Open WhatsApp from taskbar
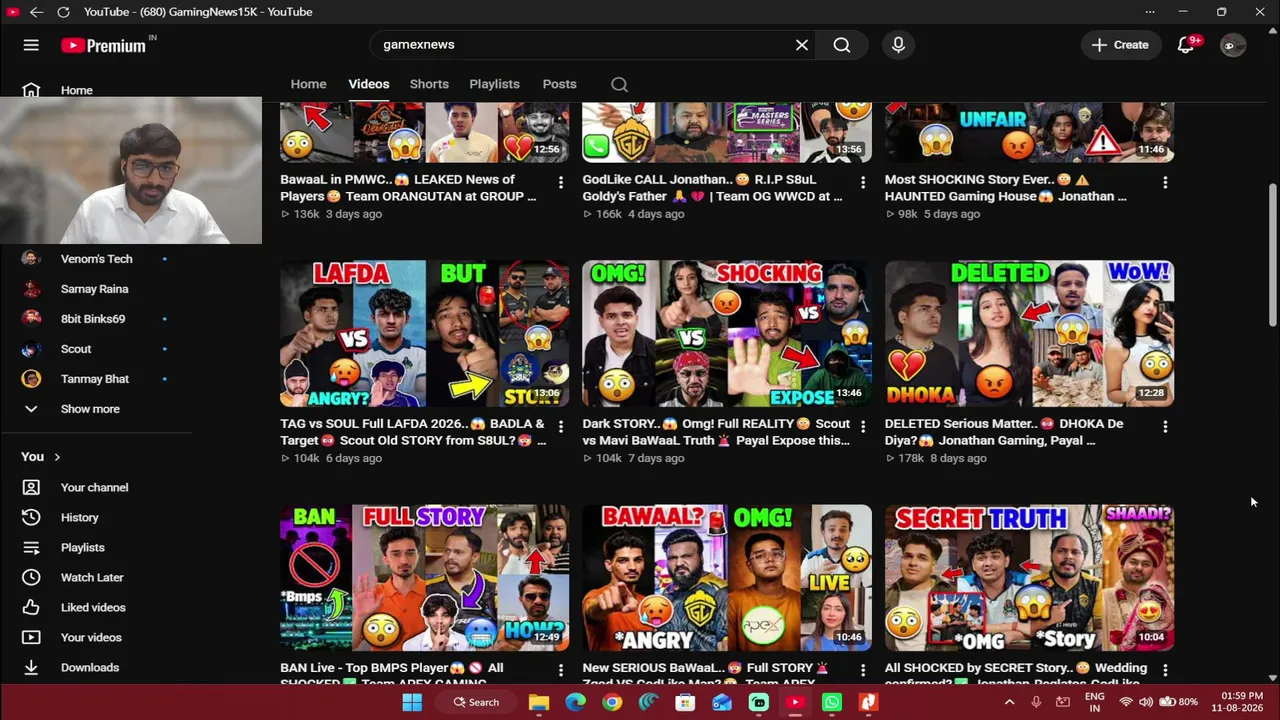 click(x=832, y=702)
